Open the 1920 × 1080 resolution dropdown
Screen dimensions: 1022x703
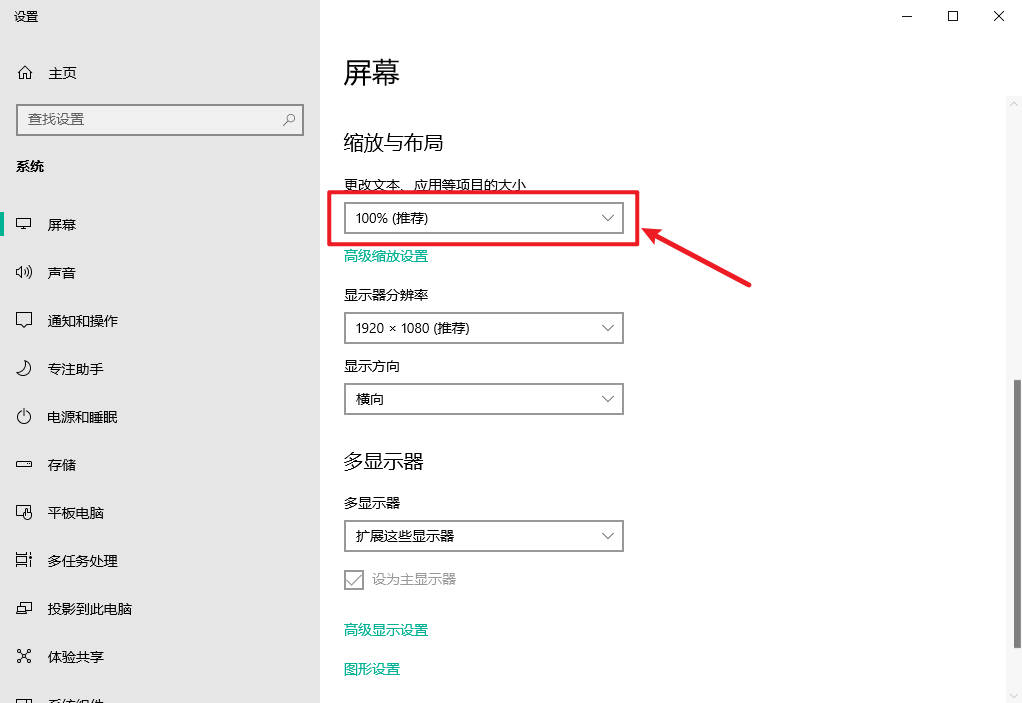pos(484,328)
